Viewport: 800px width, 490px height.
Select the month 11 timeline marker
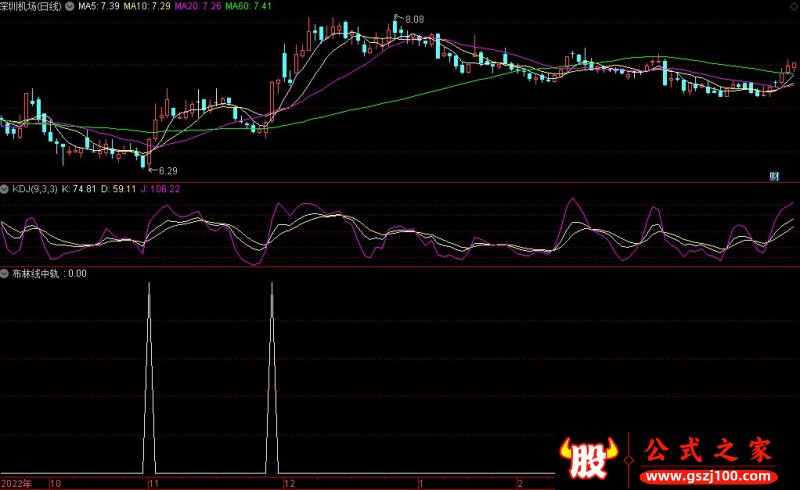tap(154, 484)
